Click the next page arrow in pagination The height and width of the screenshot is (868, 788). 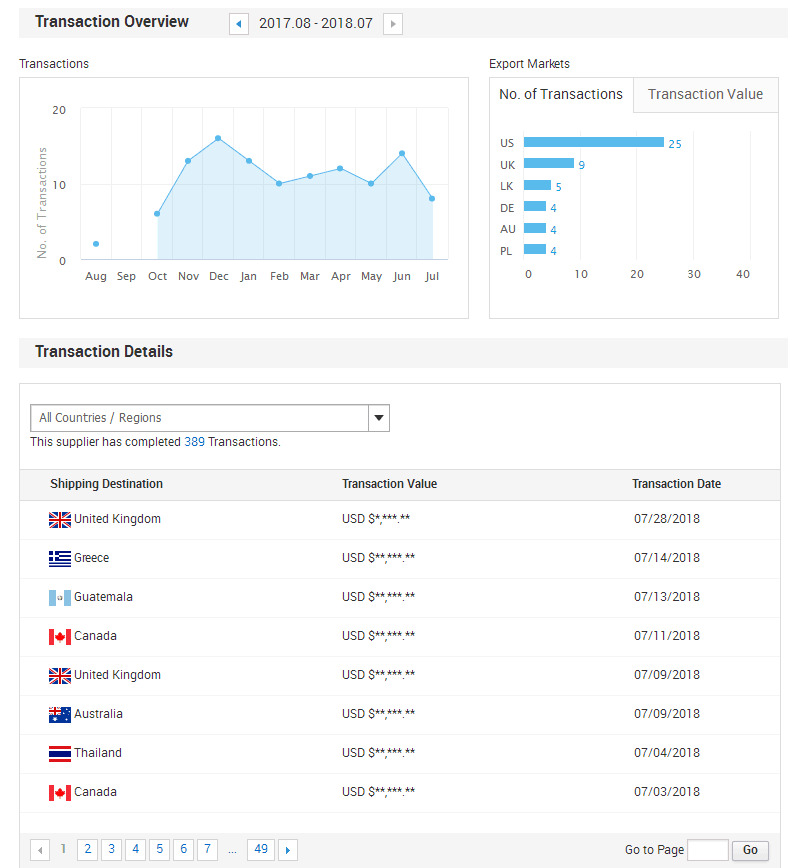pyautogui.click(x=288, y=850)
